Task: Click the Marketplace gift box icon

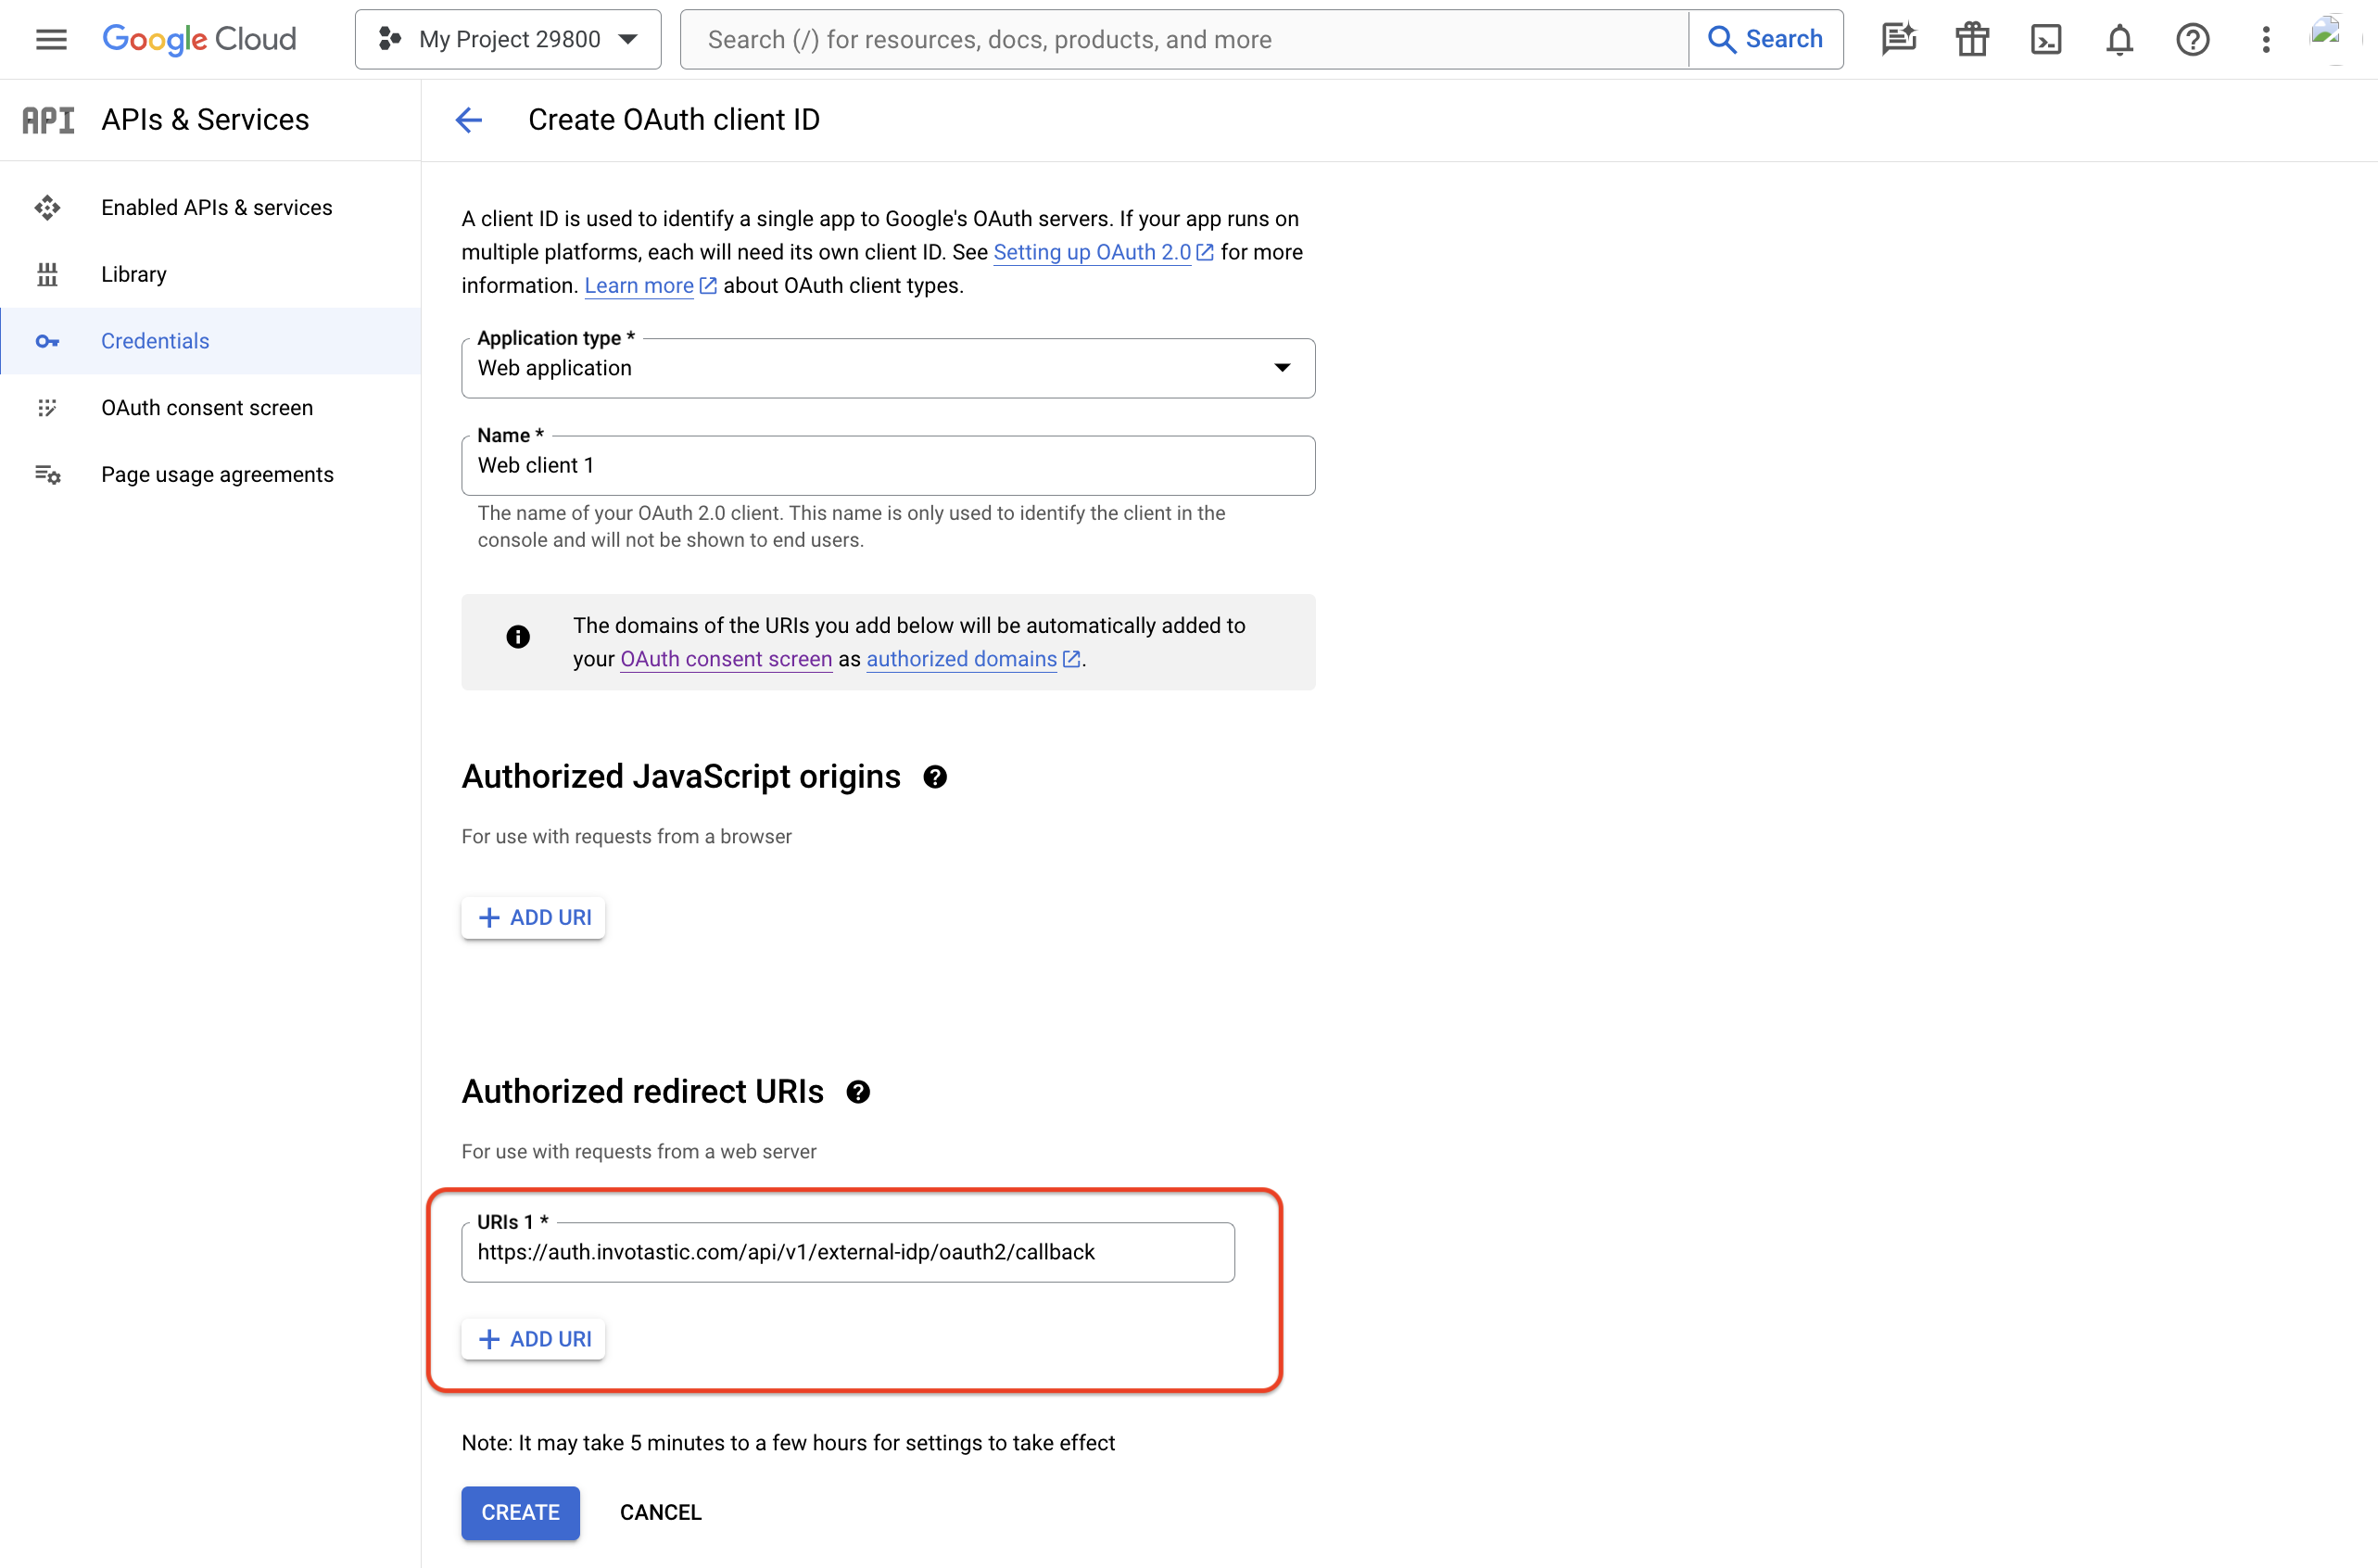Action: click(1972, 39)
